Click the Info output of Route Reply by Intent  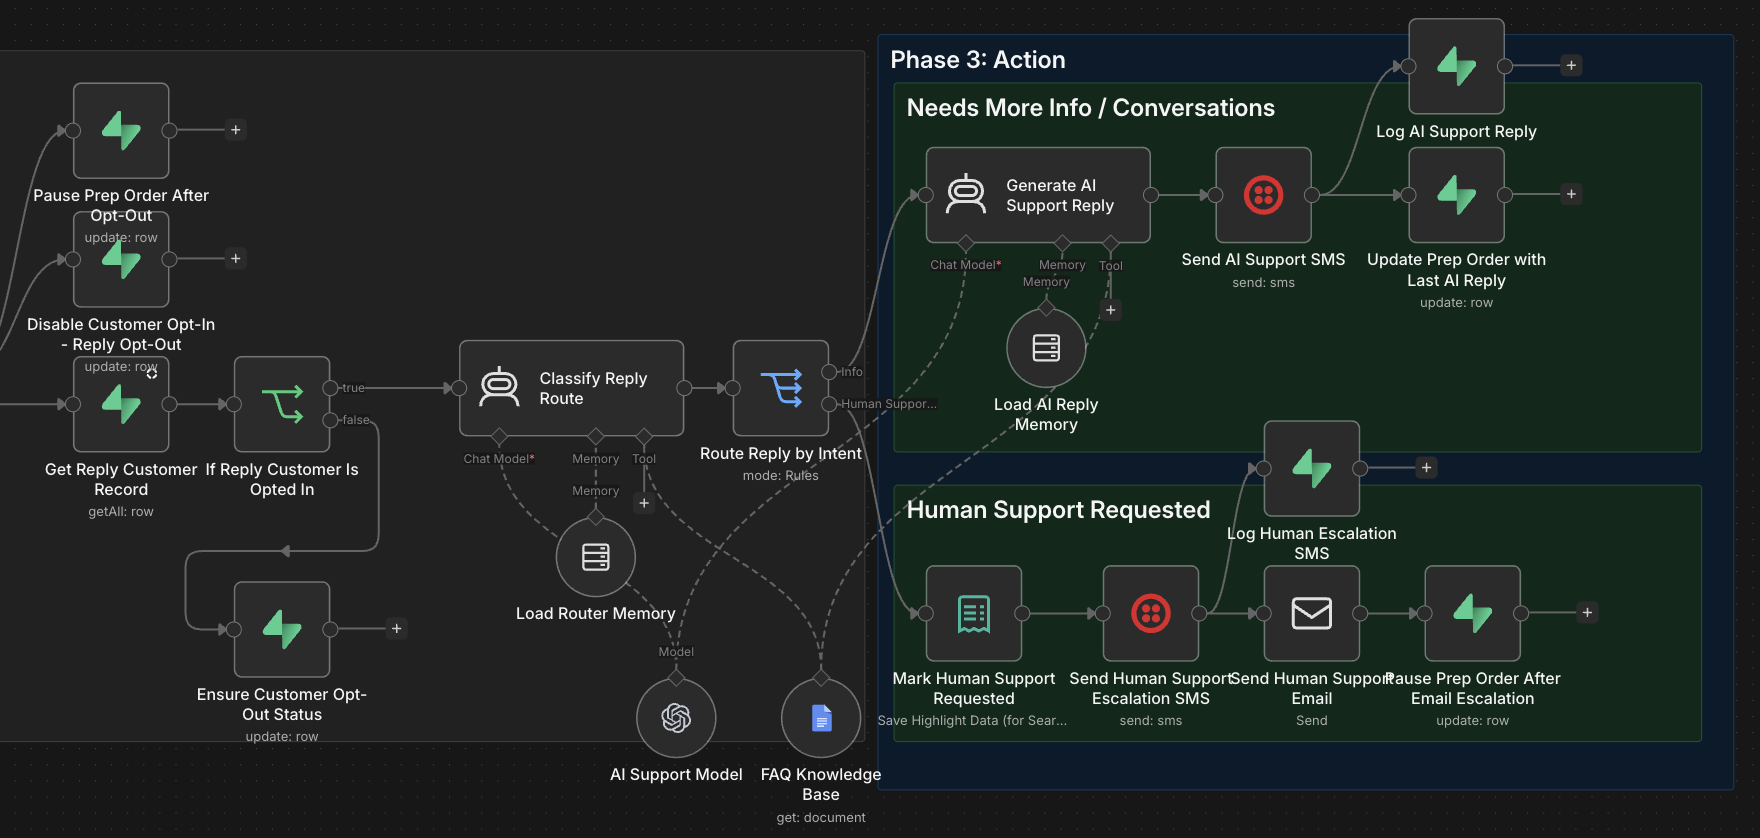(x=829, y=372)
